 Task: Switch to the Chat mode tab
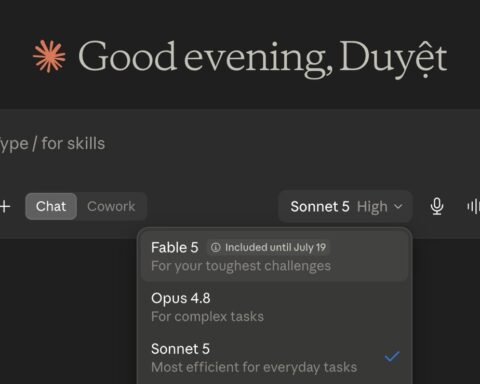click(x=51, y=206)
